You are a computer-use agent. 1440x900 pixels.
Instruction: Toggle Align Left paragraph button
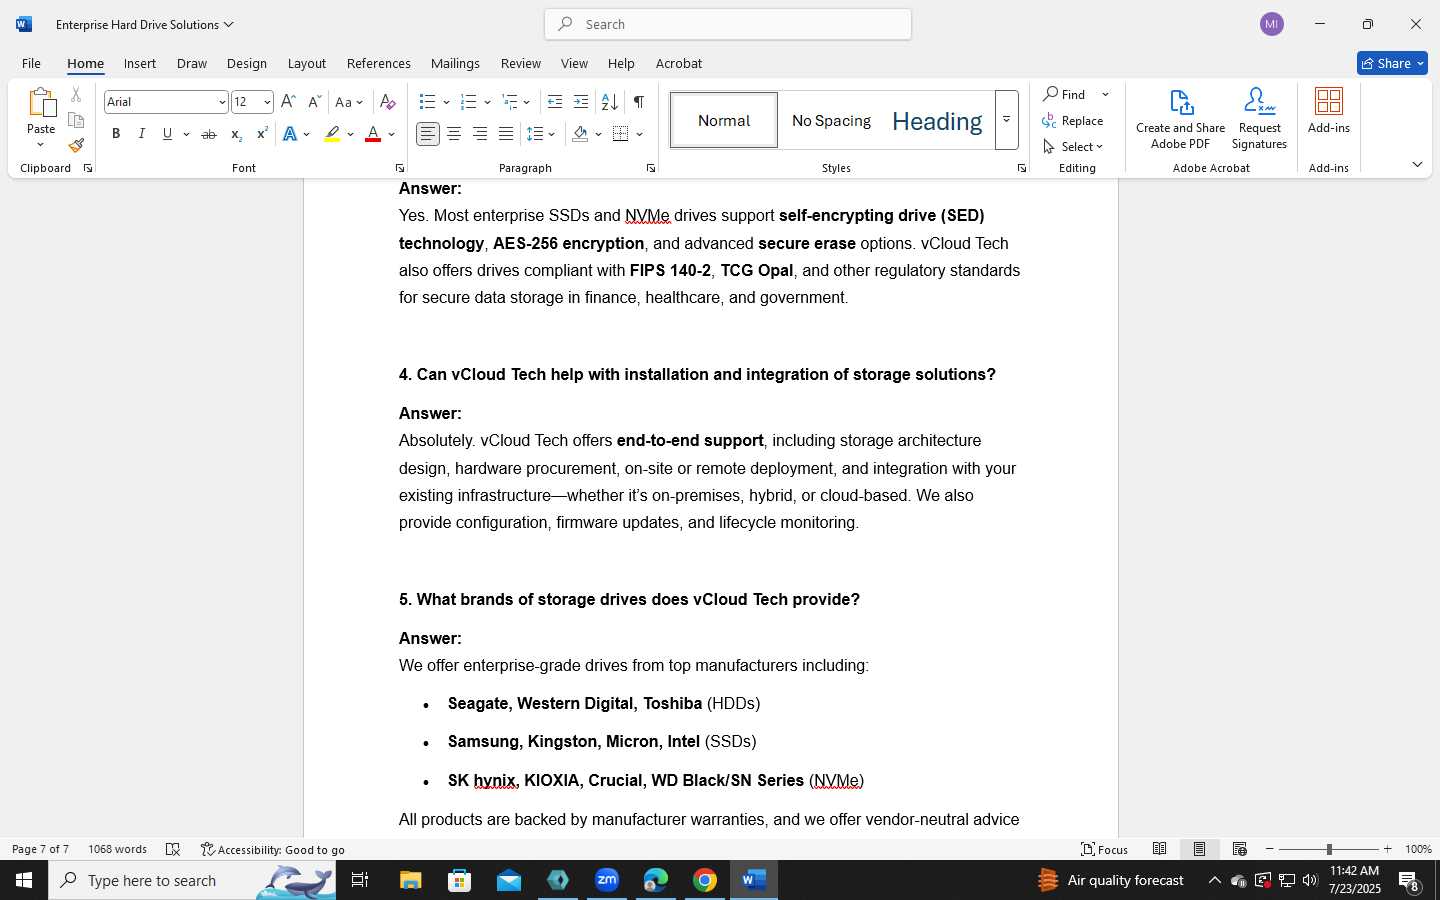(428, 134)
